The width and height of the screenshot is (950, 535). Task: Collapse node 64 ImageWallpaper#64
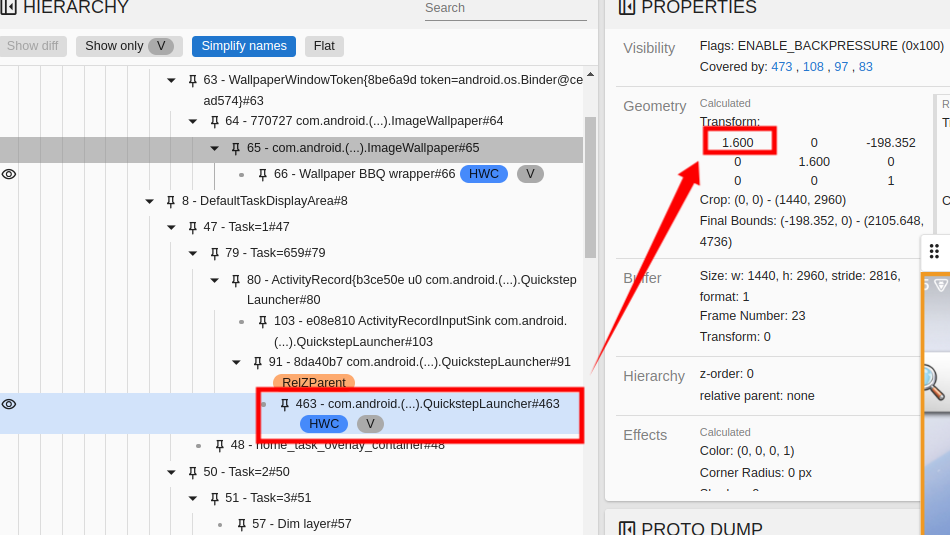(x=193, y=121)
